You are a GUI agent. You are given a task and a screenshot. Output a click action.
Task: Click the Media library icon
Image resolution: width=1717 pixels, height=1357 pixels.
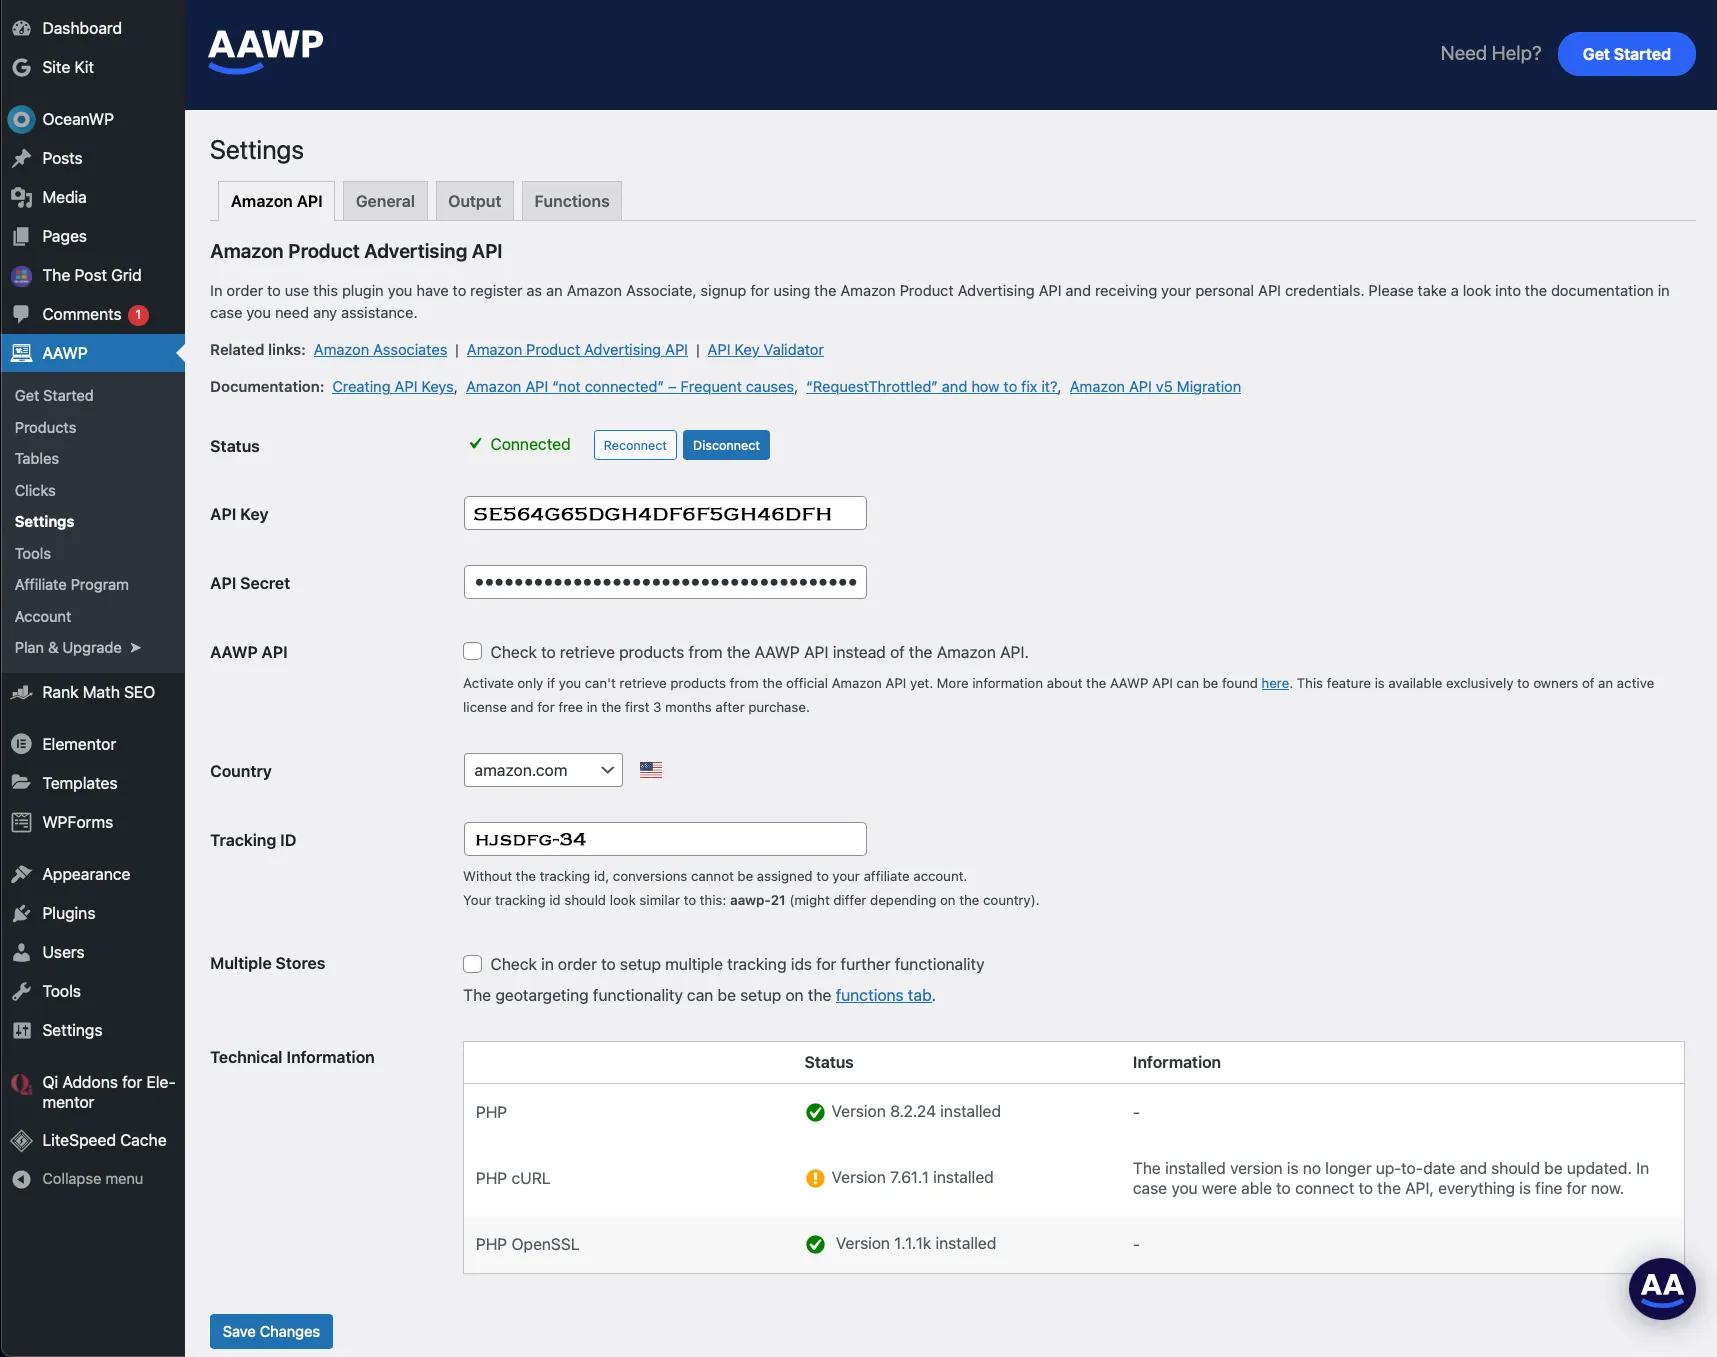pos(21,197)
